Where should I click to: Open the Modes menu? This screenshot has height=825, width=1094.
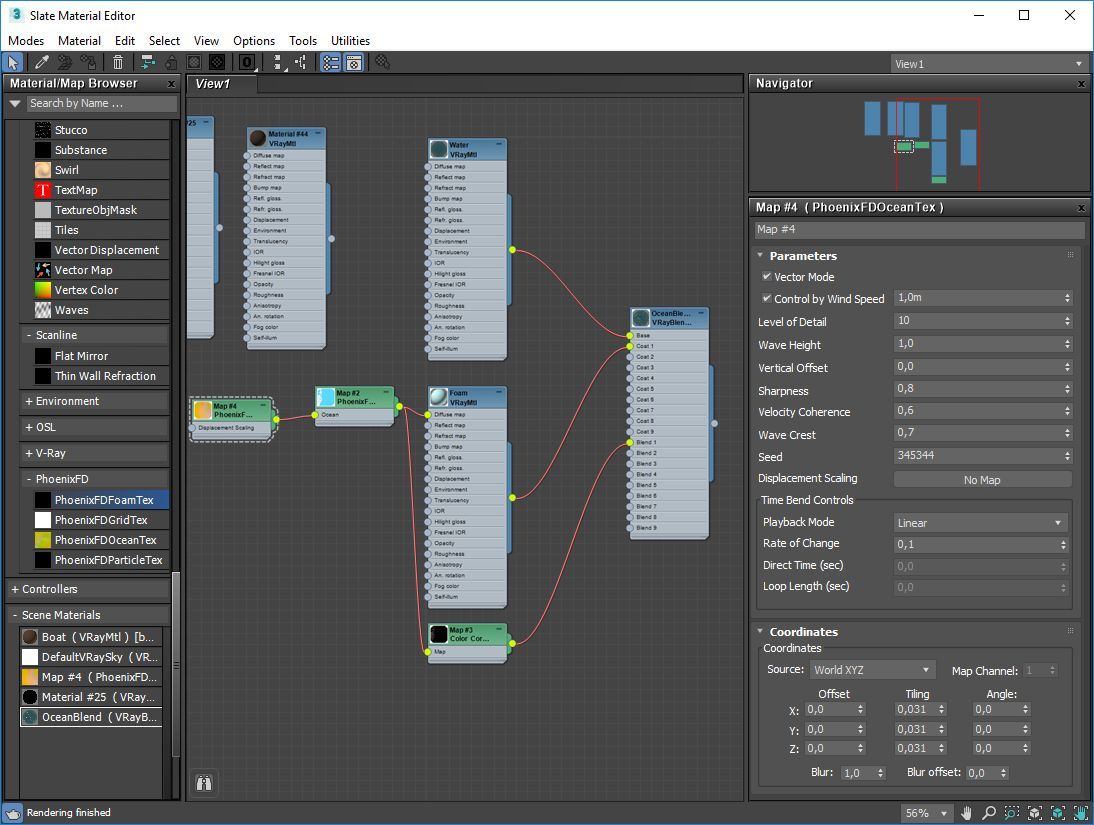click(26, 40)
